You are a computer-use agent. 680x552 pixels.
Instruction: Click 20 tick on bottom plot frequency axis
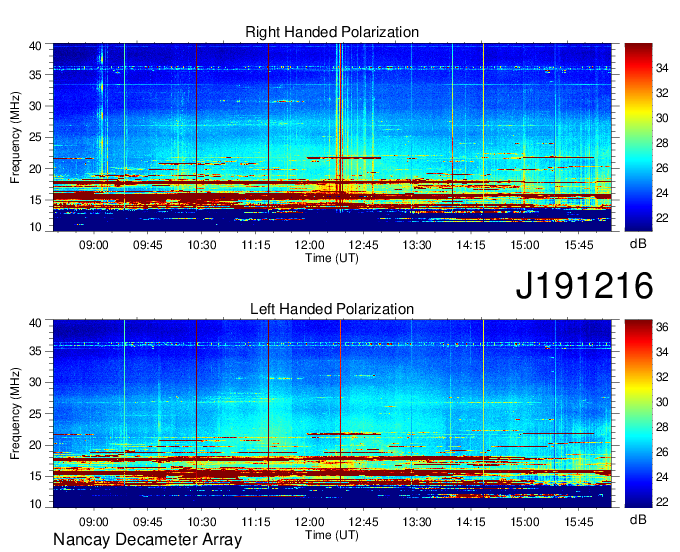[x=35, y=445]
